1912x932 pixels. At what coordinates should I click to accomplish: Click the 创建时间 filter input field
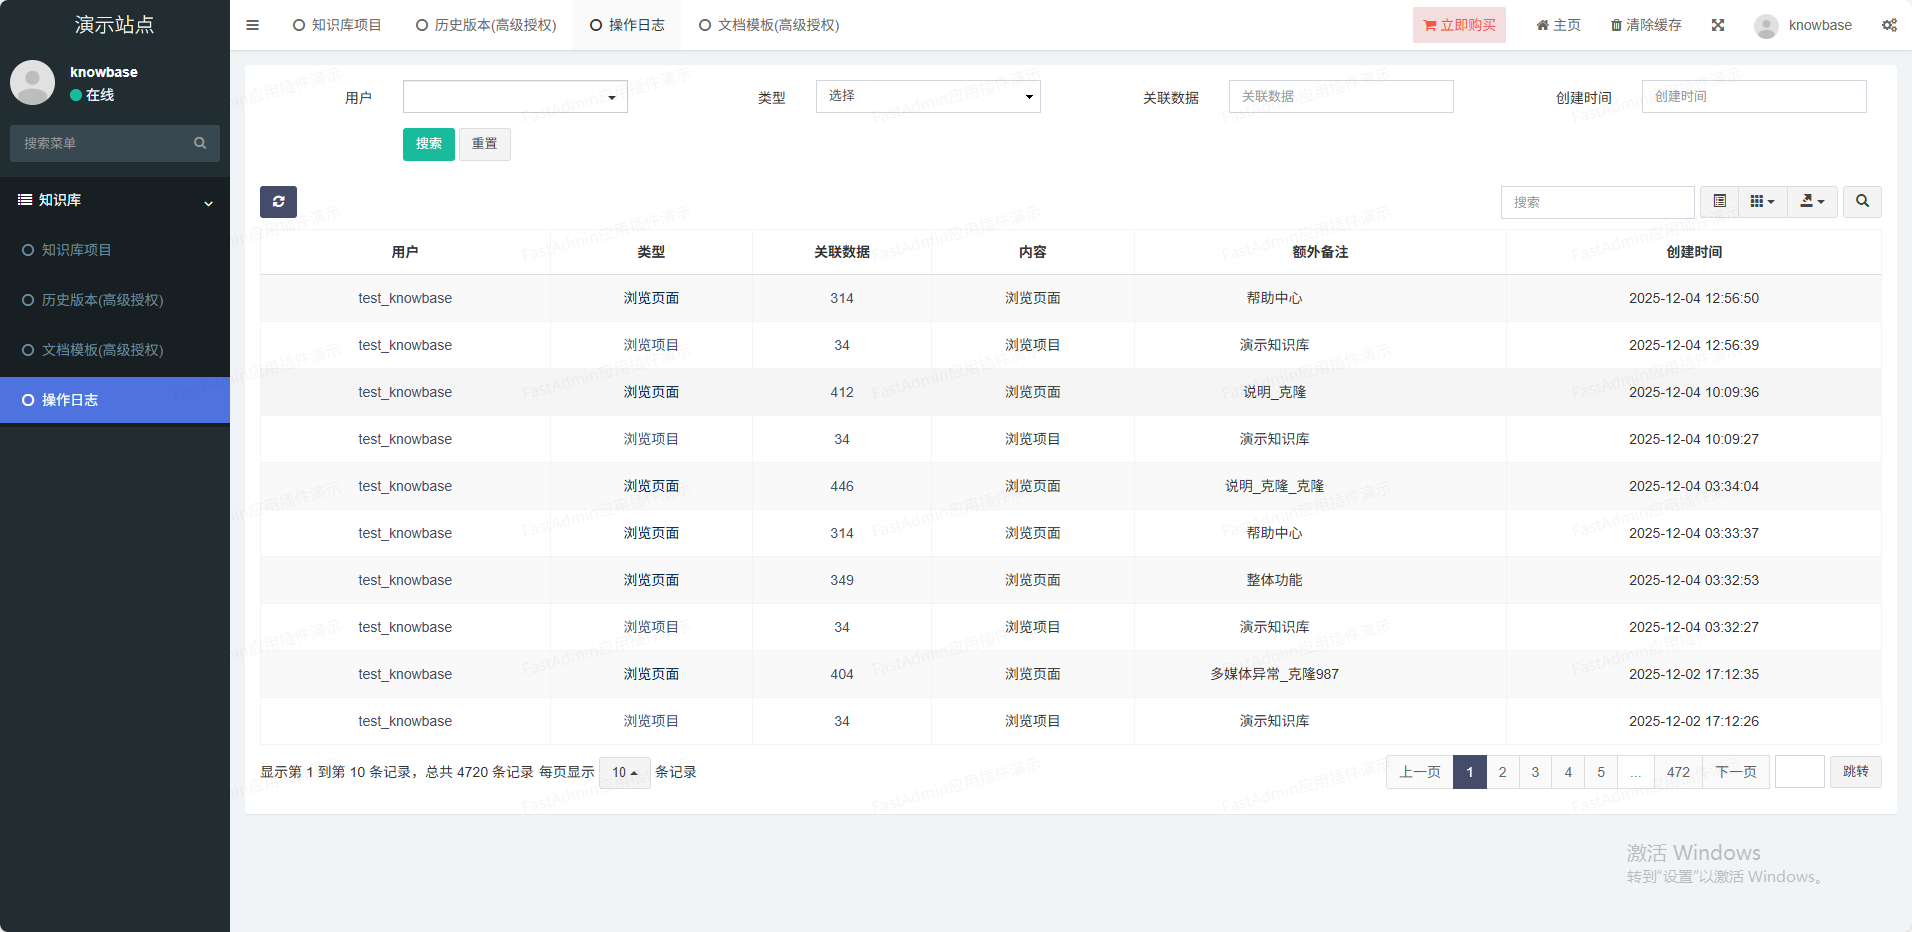[x=1753, y=96]
